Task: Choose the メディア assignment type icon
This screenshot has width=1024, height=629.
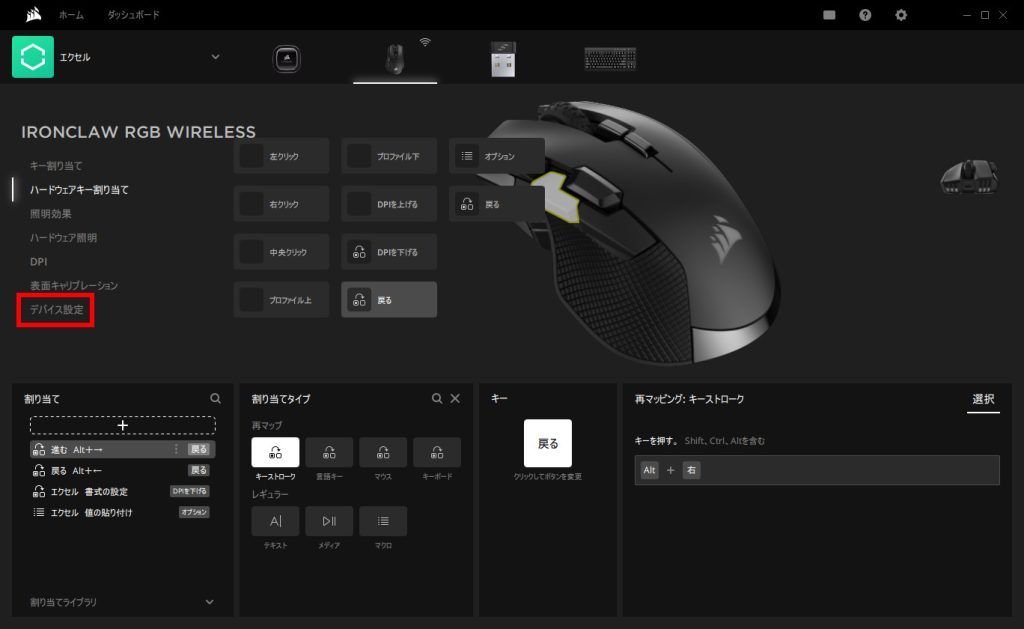Action: click(x=329, y=521)
